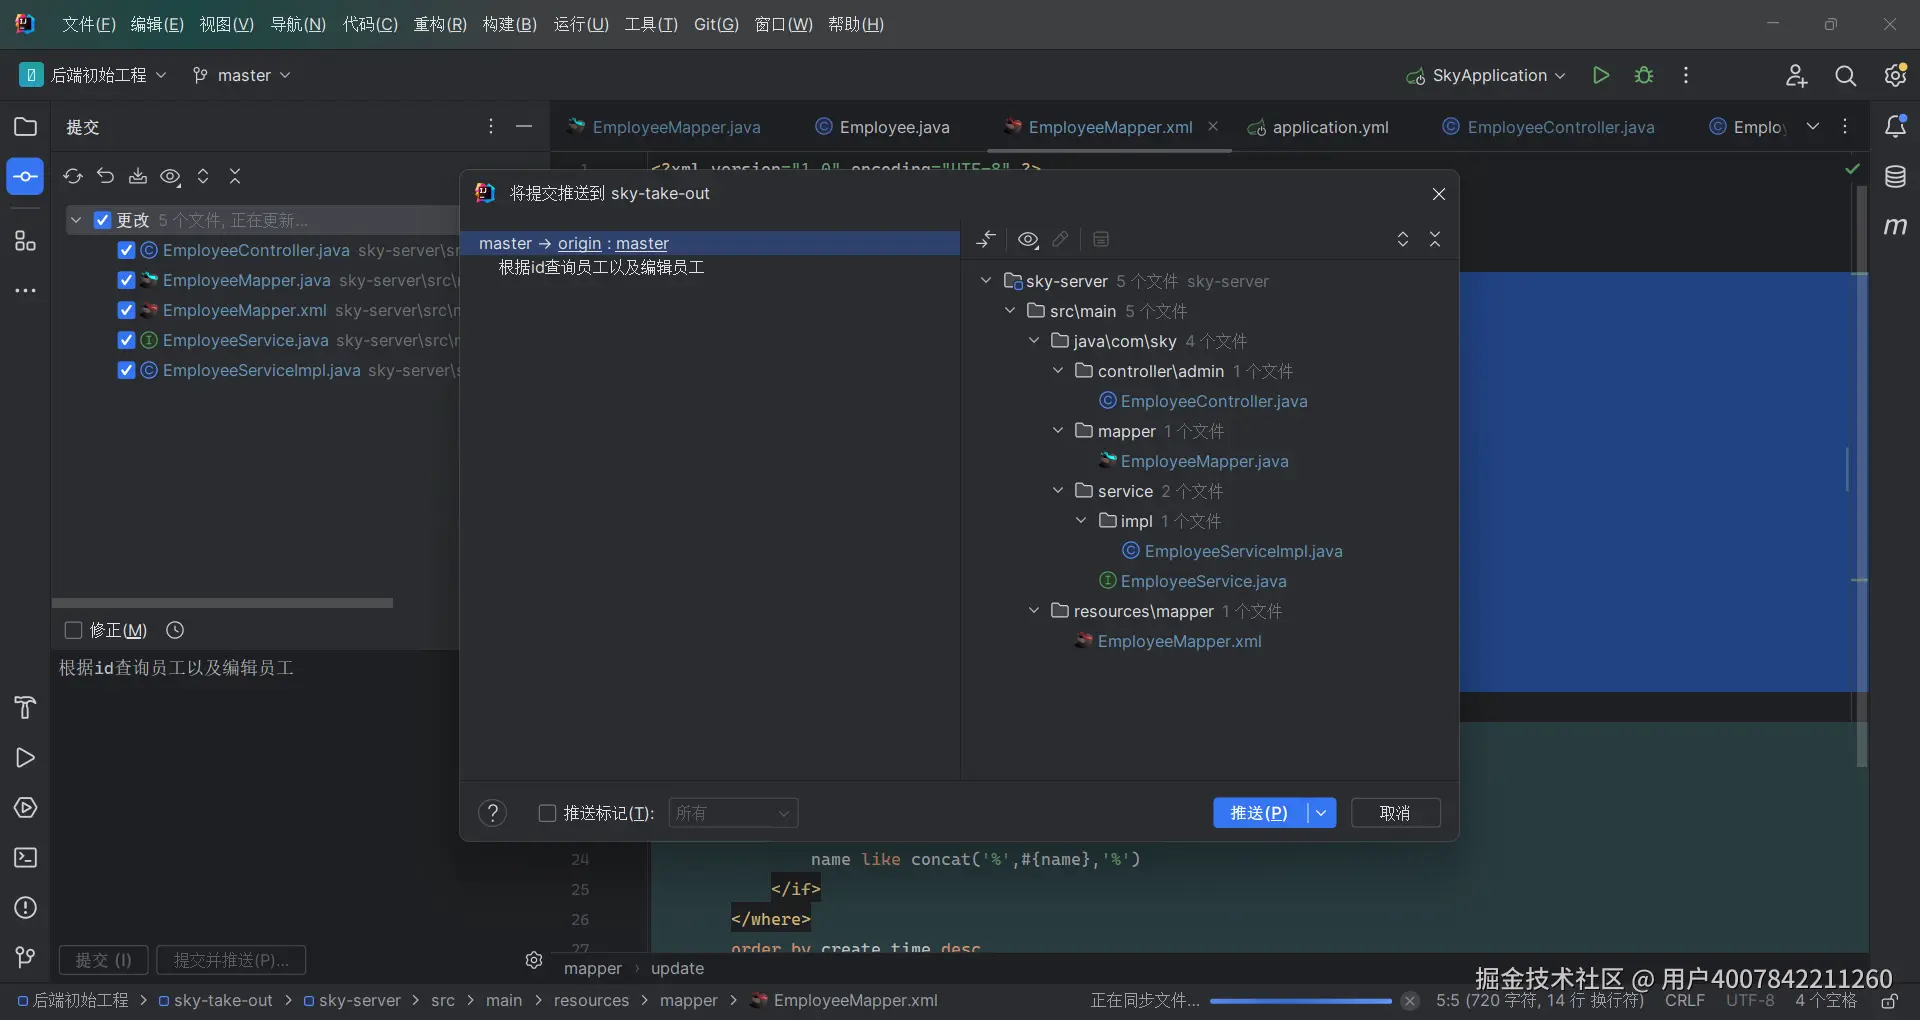1920x1020 pixels.
Task: Collapse all in push dialog file tree
Action: click(x=1435, y=239)
